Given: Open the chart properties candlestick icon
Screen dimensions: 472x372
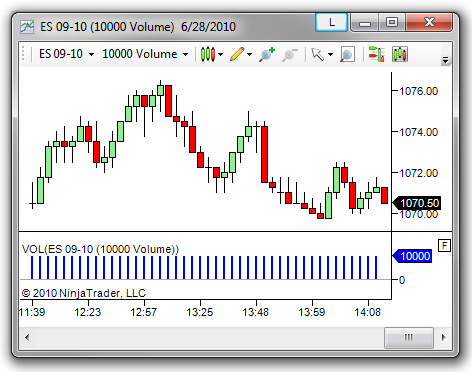Looking at the screenshot, I should (x=400, y=54).
